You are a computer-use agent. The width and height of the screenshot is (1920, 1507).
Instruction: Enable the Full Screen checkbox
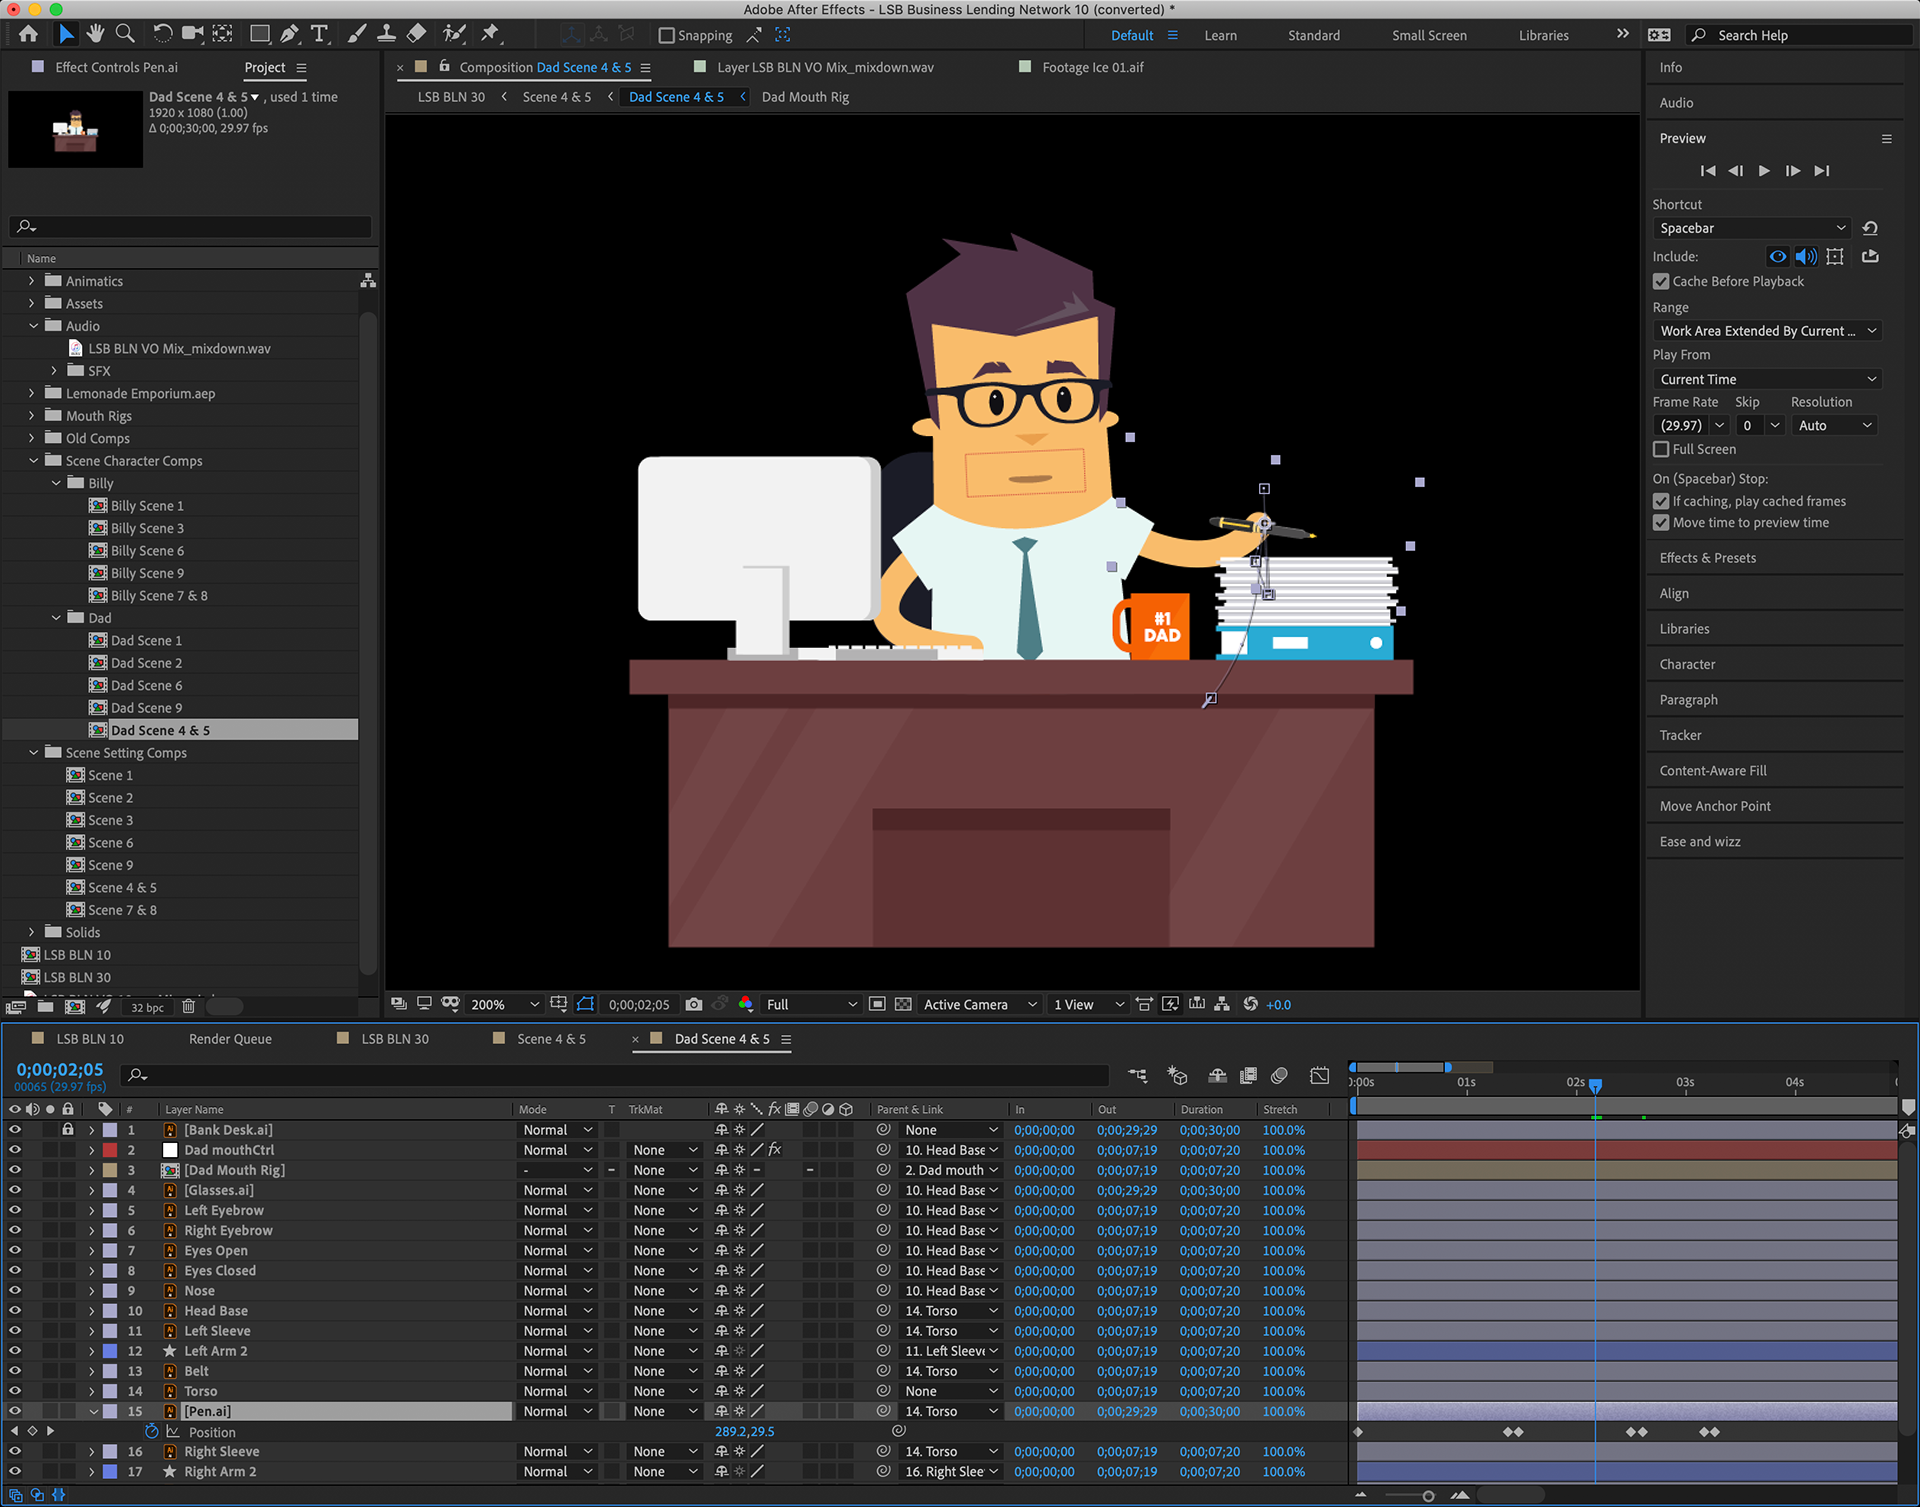(1661, 449)
